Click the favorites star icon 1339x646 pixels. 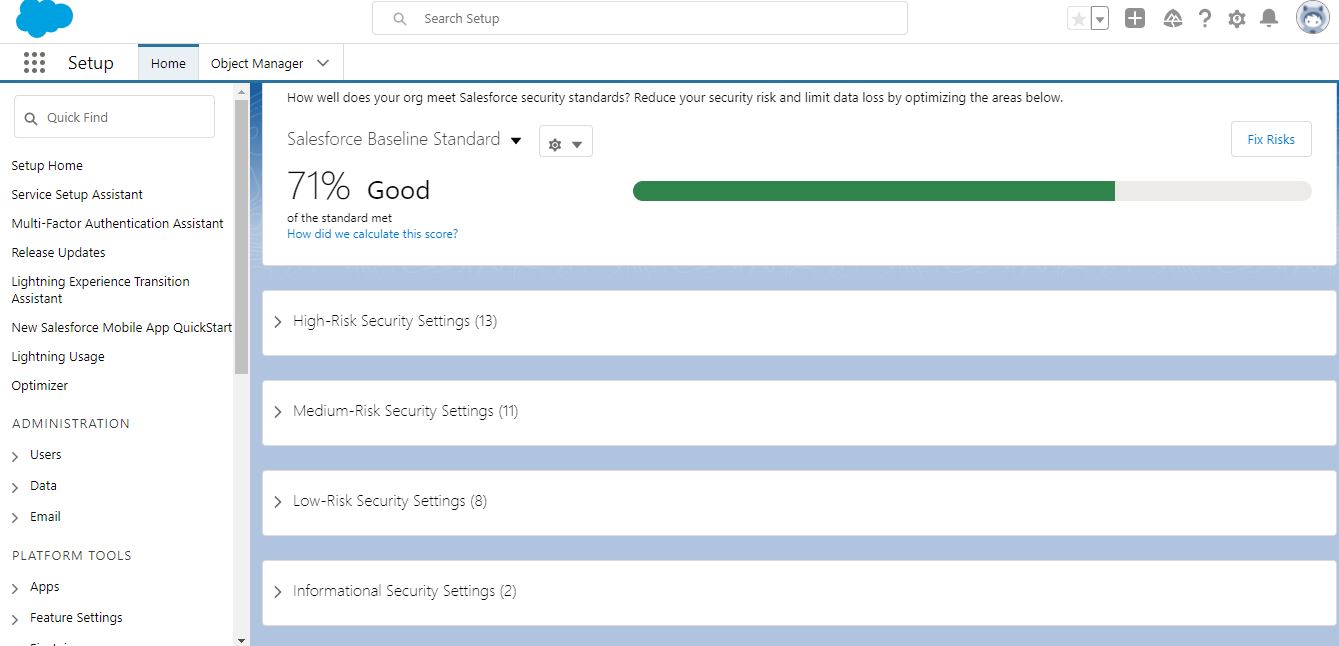[x=1080, y=17]
